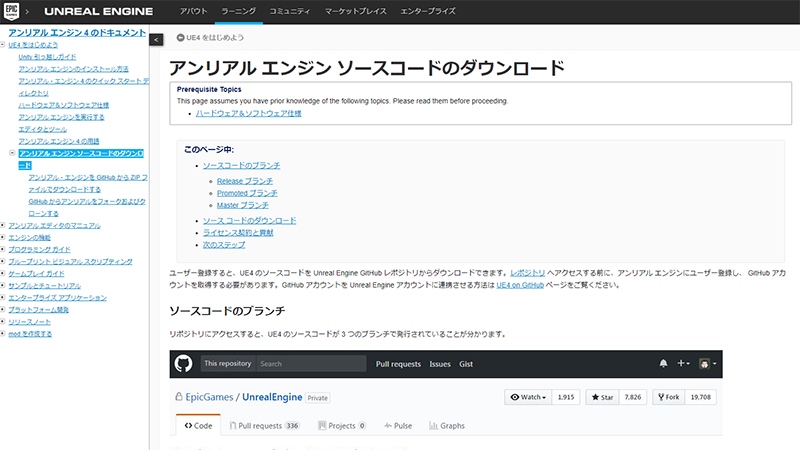Expand ゲームプレイ ガイド tree node
The width and height of the screenshot is (800, 450).
tap(3, 273)
